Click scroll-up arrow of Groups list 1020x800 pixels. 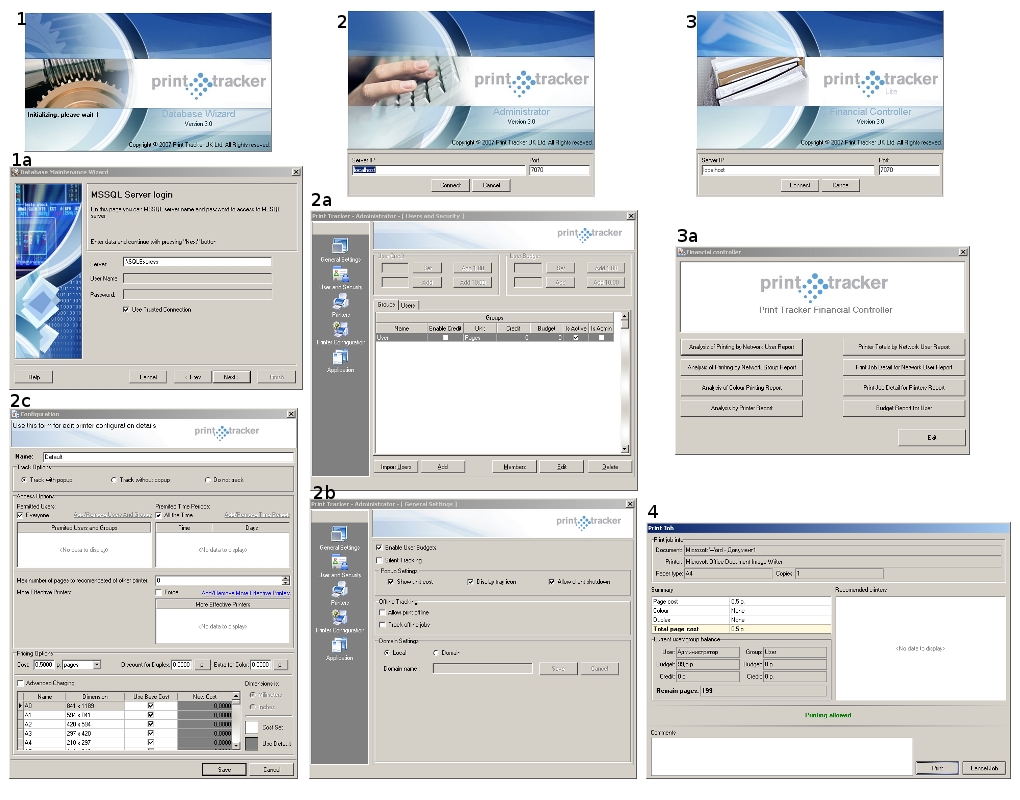click(624, 316)
